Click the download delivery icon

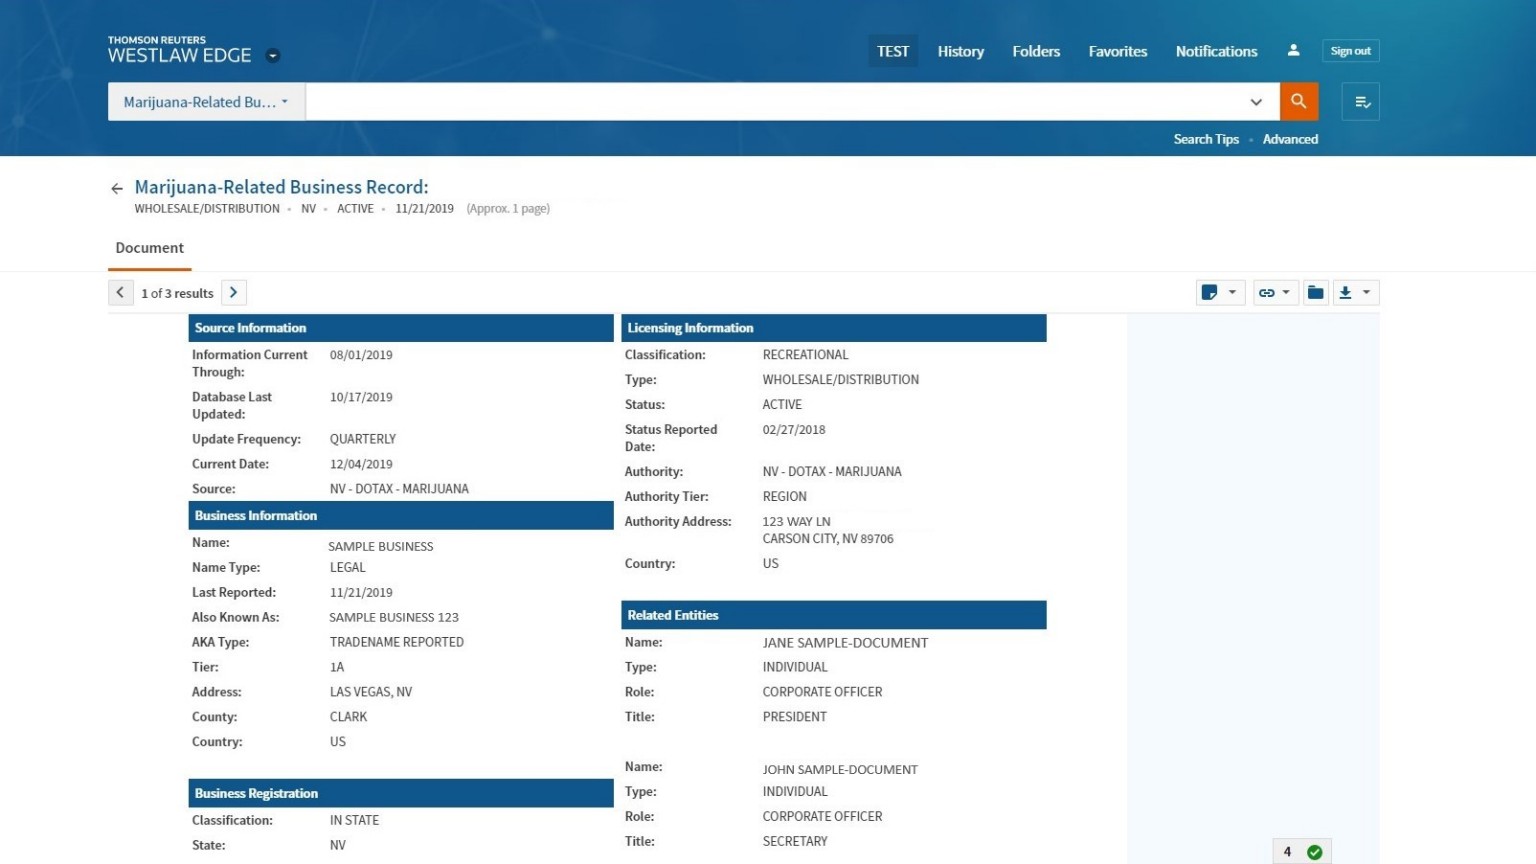1346,292
